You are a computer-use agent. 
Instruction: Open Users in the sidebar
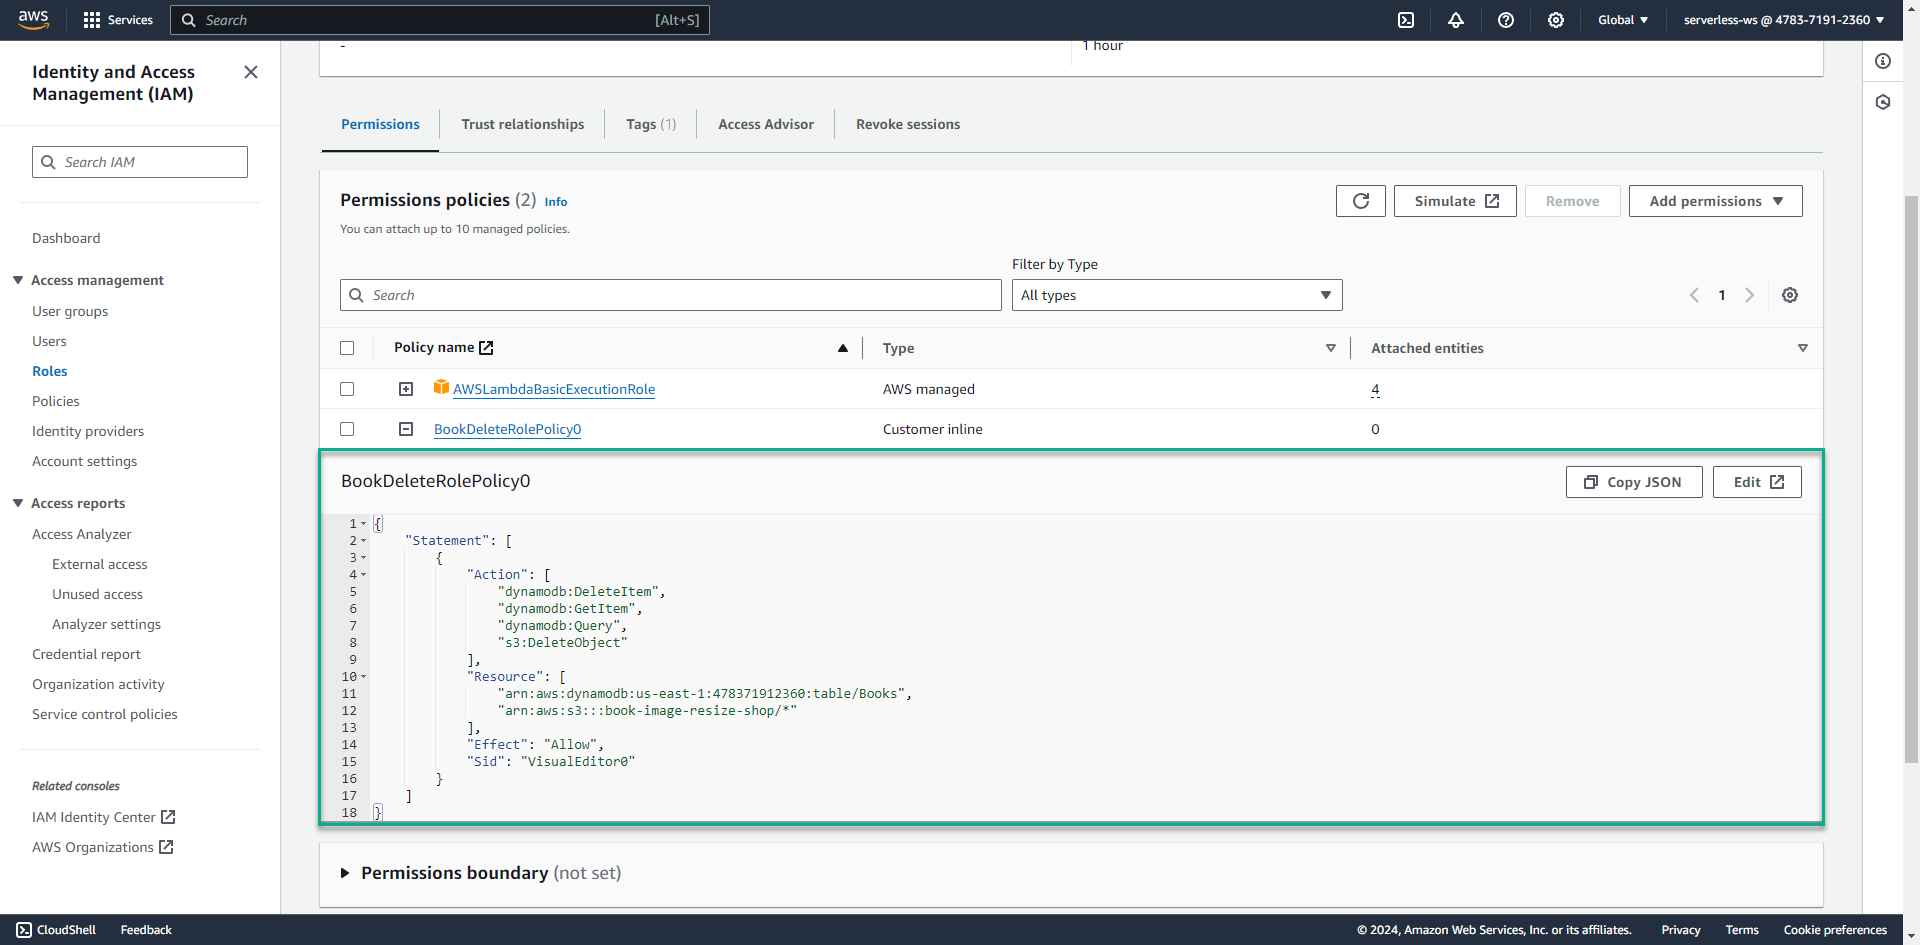(49, 341)
